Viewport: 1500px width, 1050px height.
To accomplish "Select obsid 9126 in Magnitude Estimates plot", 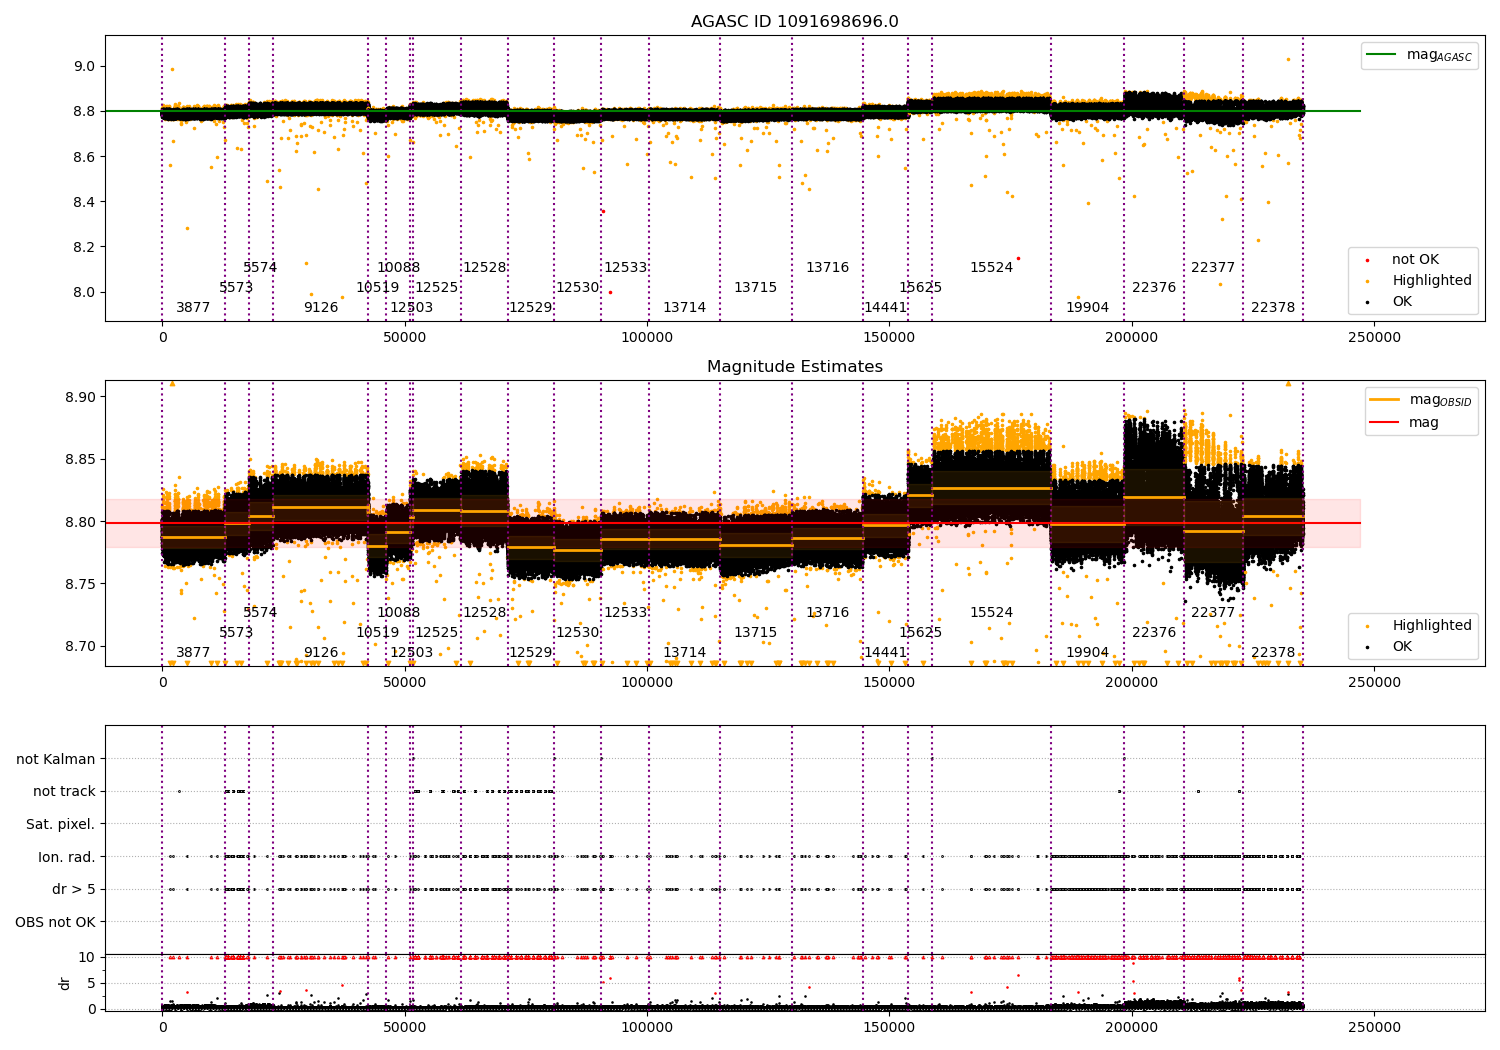I will [321, 653].
